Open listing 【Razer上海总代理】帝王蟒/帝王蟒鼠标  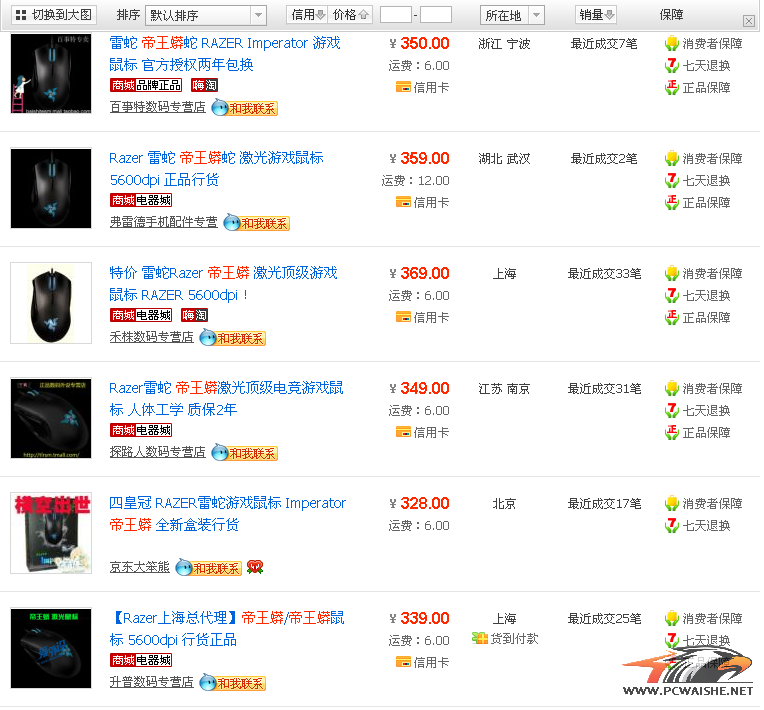pyautogui.click(x=227, y=629)
